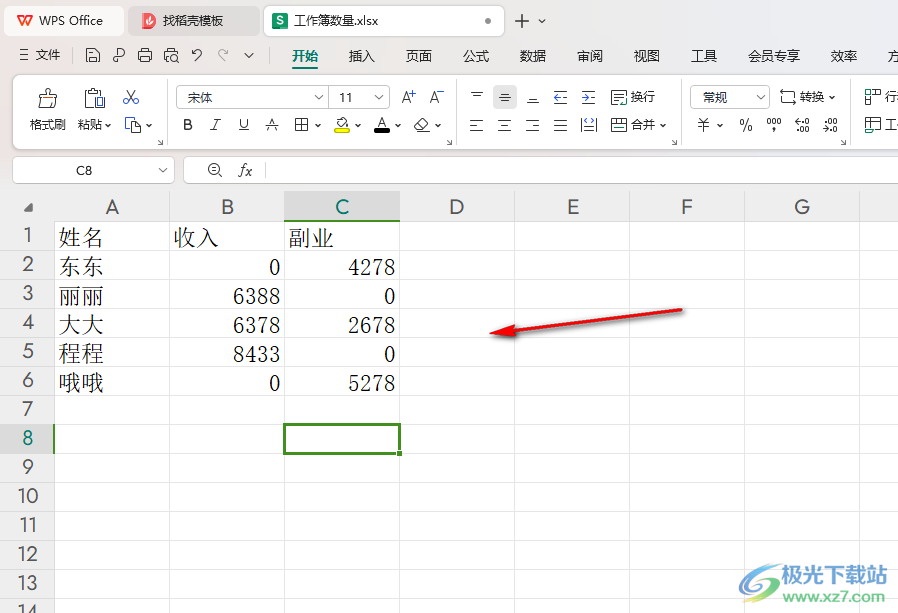
Task: Expand the fill color dropdown arrow
Action: 358,125
